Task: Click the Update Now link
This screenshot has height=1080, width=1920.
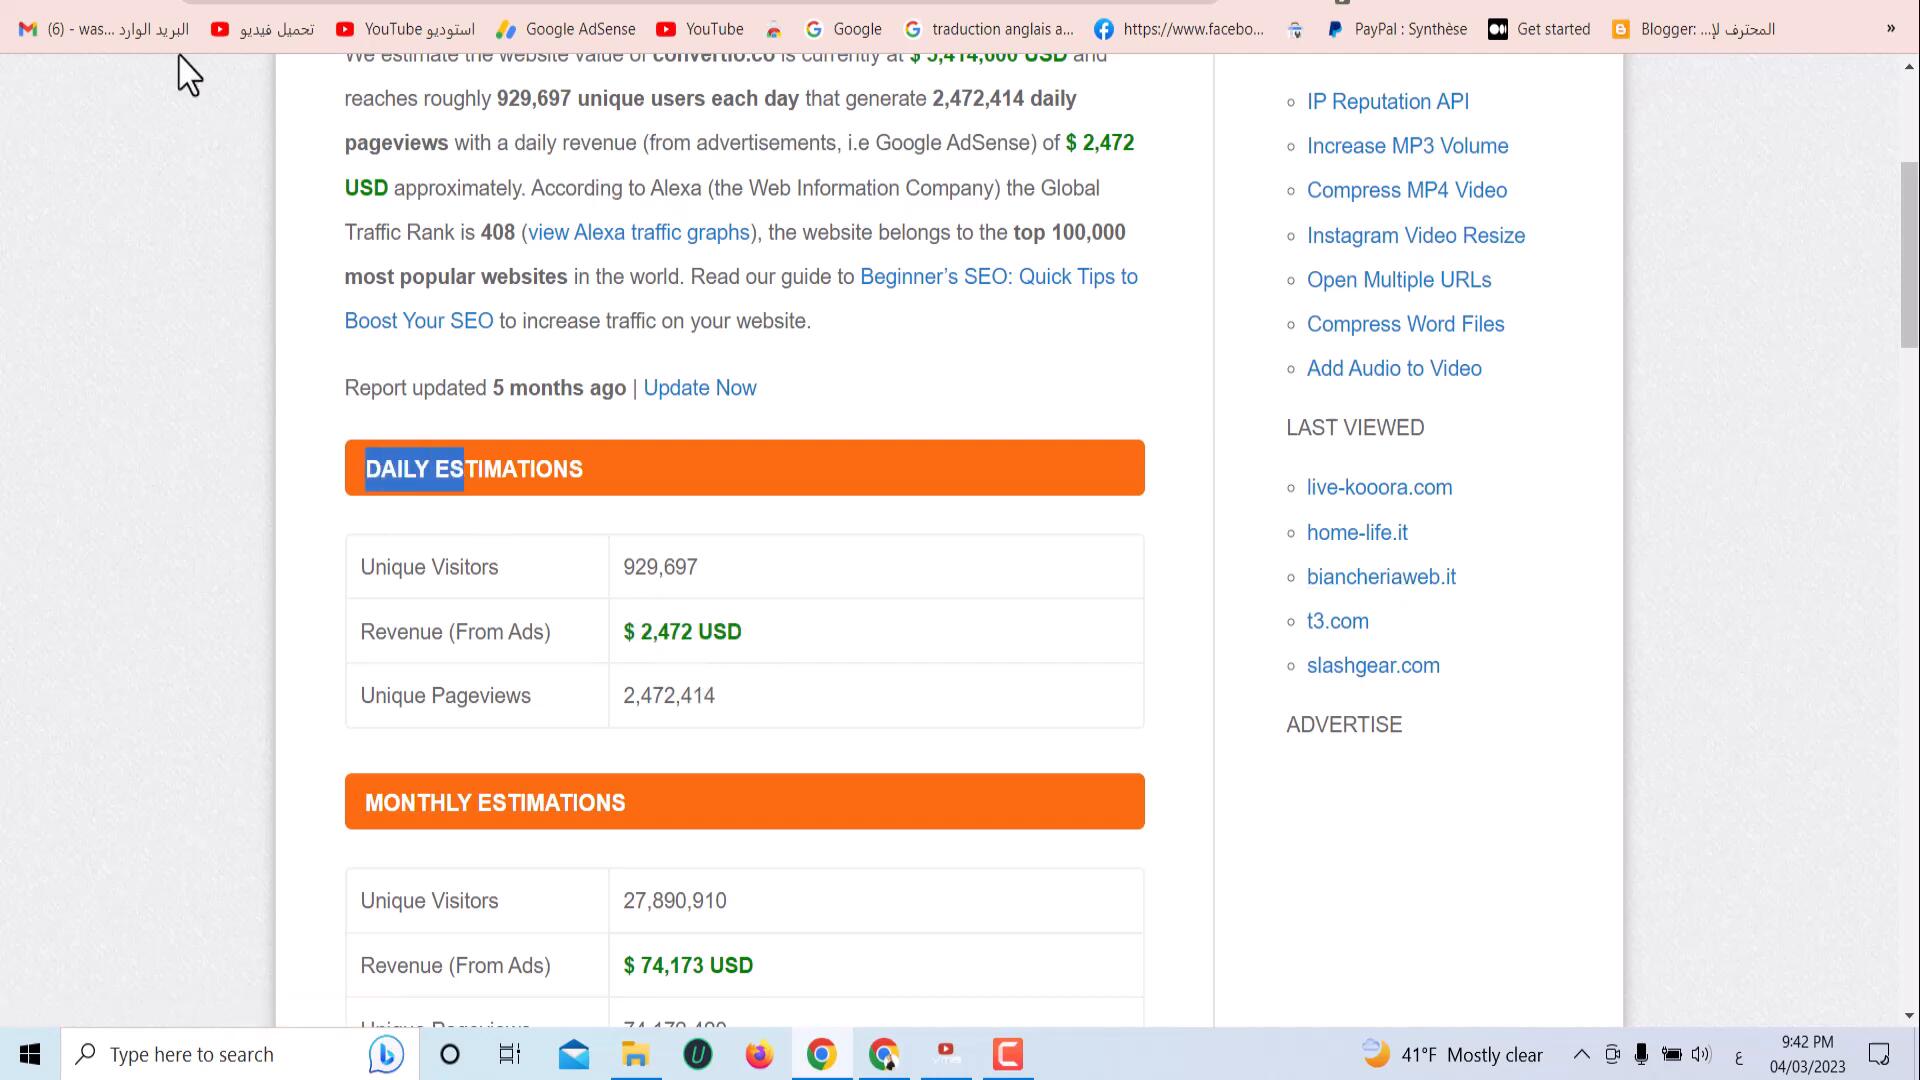Action: 699,388
